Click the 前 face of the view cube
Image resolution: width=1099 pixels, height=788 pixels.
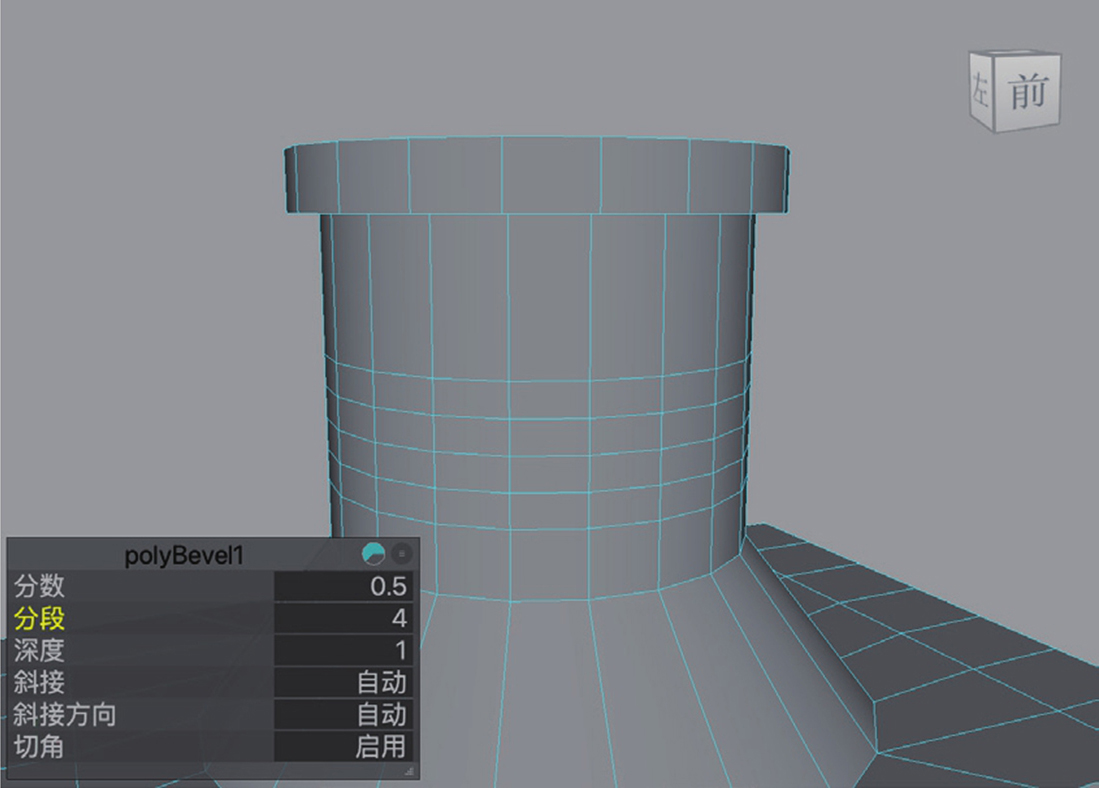click(1026, 92)
